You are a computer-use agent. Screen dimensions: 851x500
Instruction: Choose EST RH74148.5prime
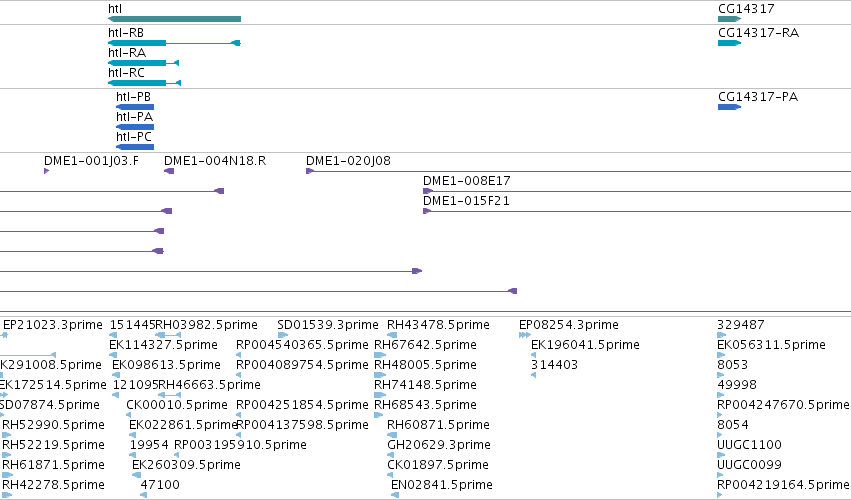click(x=426, y=385)
